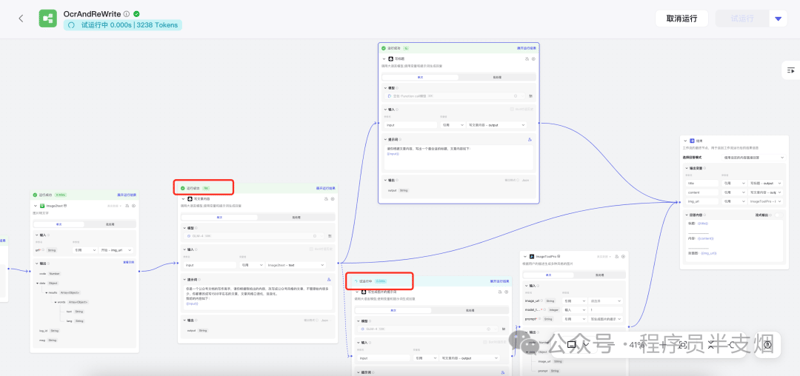Click the back arrow beside OcrAndReWrite

(21, 19)
